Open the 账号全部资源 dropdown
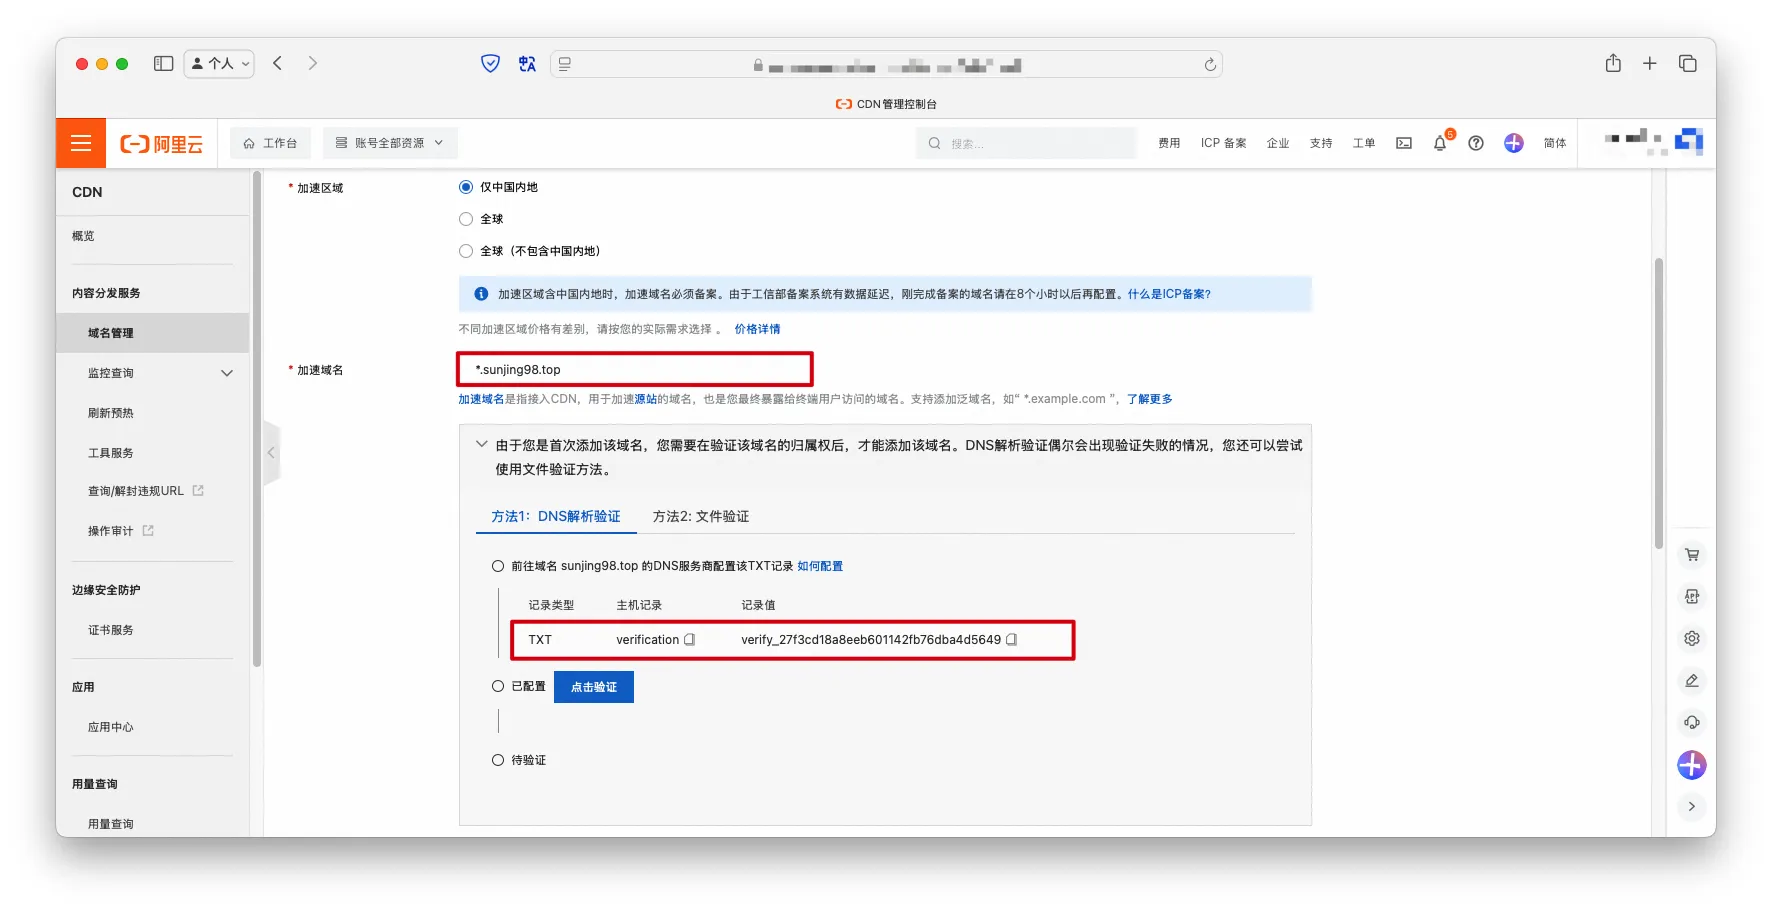Image resolution: width=1772 pixels, height=911 pixels. [x=390, y=143]
